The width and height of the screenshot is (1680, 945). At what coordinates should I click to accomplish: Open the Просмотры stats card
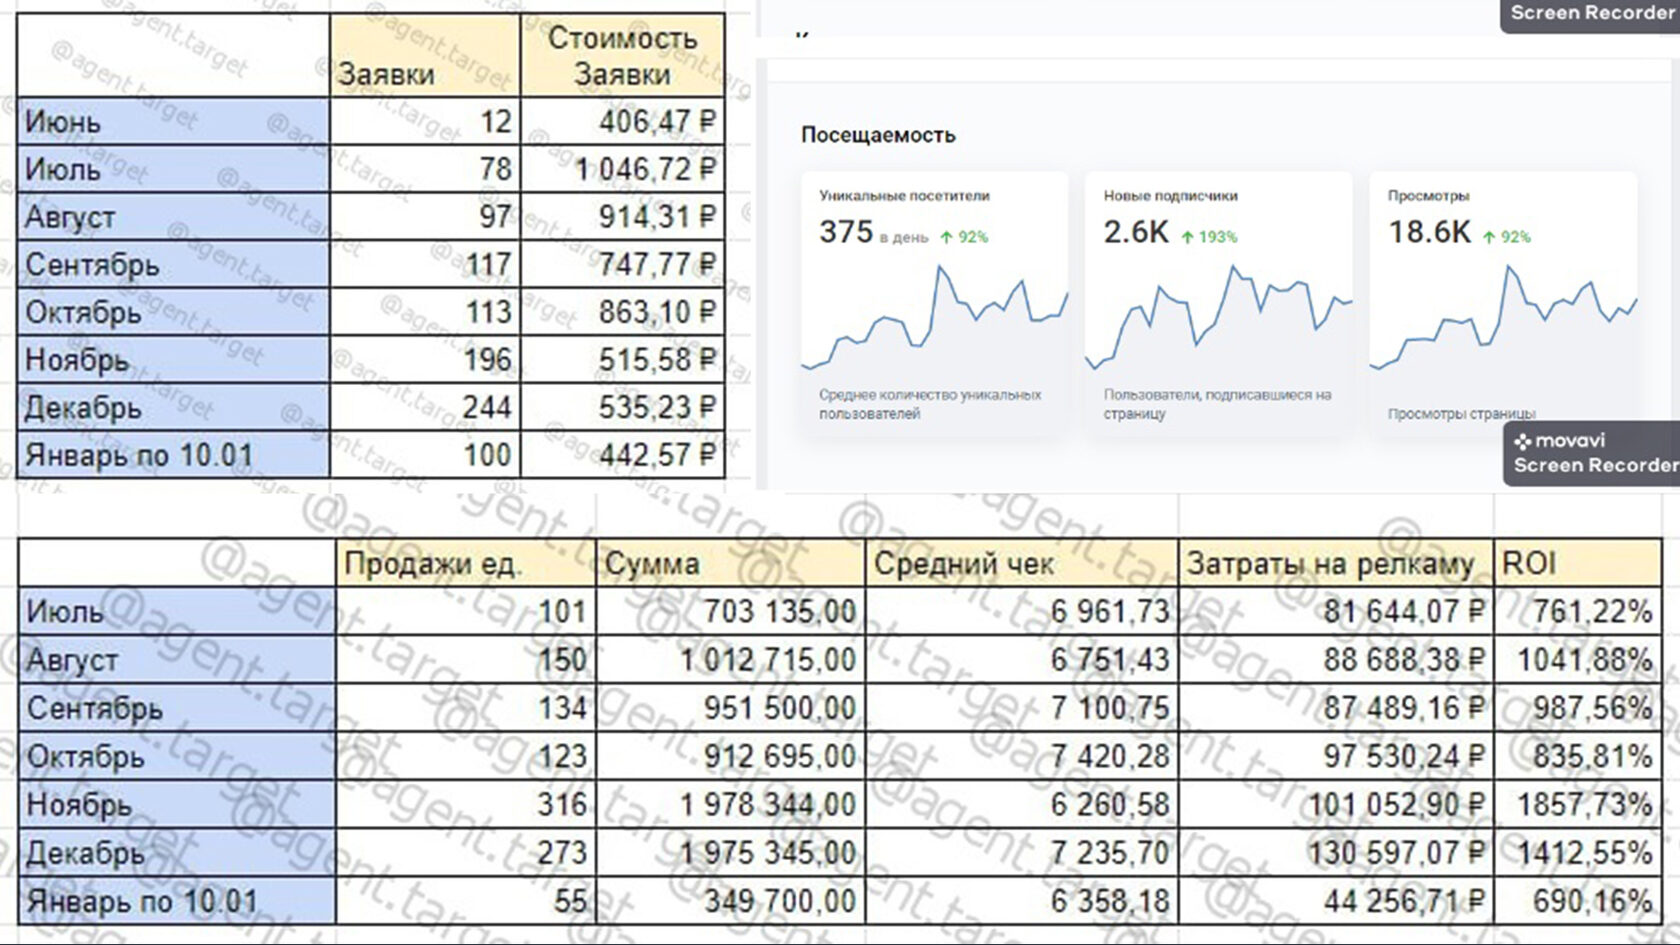1503,303
